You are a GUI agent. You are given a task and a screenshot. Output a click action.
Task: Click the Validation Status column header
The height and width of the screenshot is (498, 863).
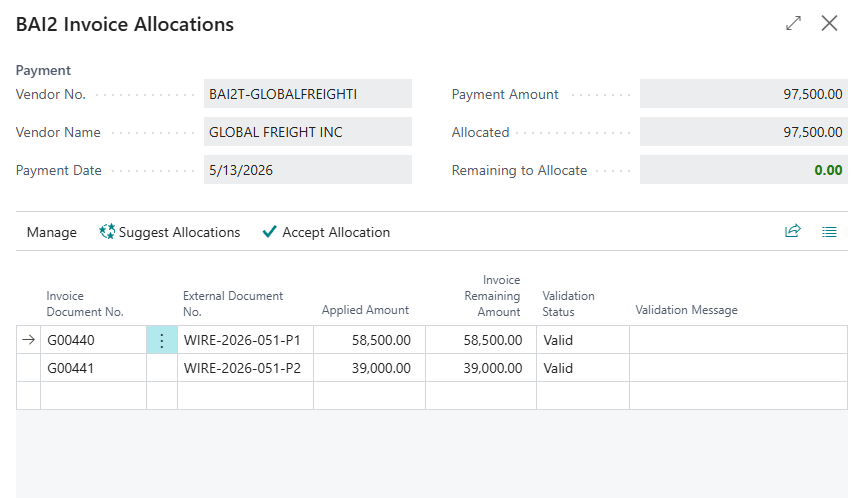(x=568, y=304)
